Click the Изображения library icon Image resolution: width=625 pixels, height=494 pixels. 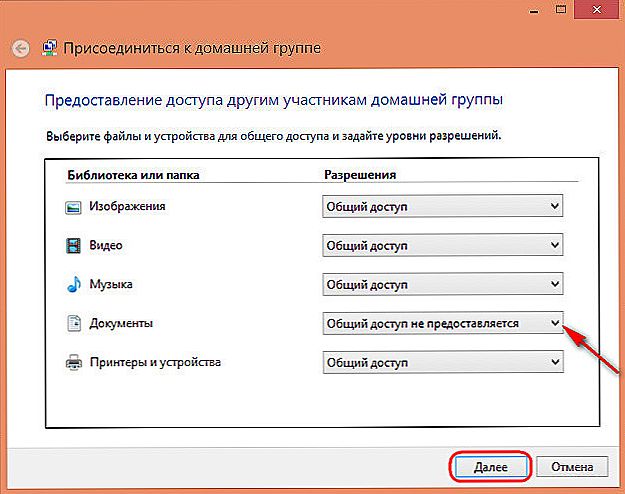(73, 207)
